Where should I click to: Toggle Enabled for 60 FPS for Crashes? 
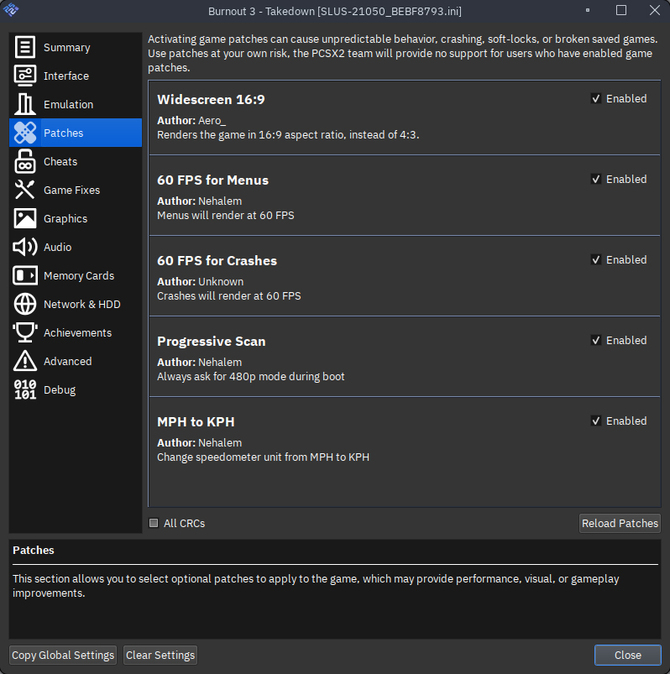tap(596, 260)
